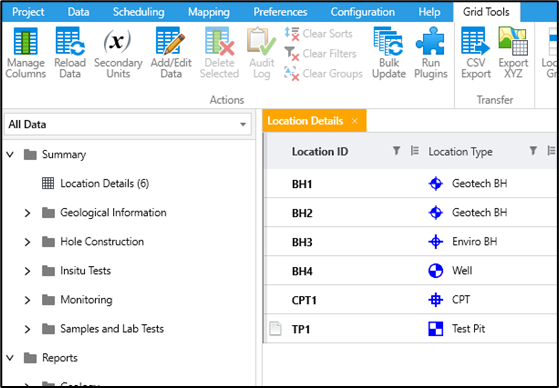The width and height of the screenshot is (559, 388).
Task: Open the All Data dropdown
Action: point(128,124)
